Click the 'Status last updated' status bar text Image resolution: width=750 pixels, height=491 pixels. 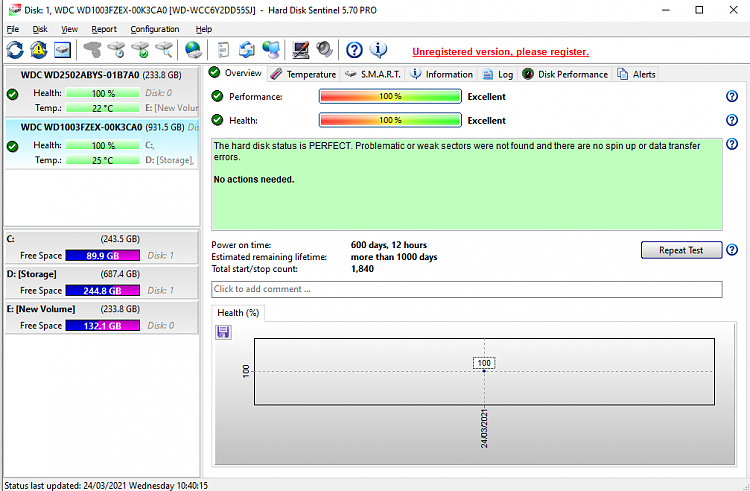[106, 486]
